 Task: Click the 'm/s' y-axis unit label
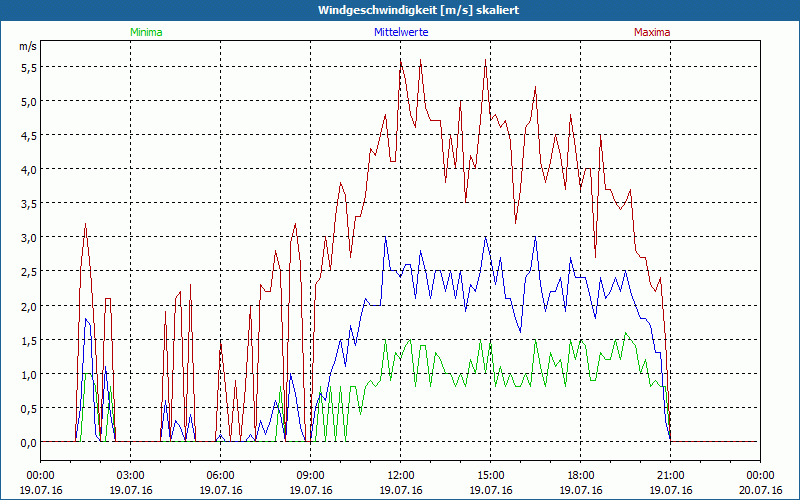[28, 46]
